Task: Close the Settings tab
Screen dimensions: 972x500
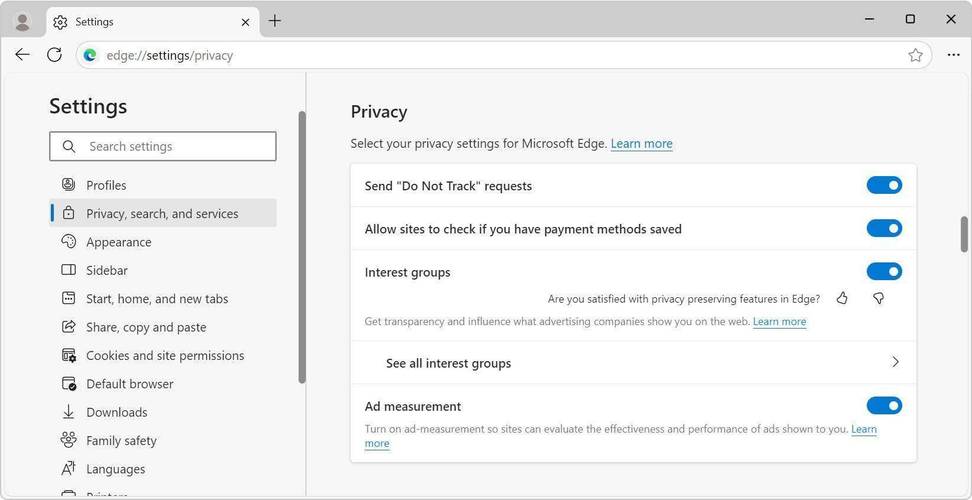Action: (245, 21)
